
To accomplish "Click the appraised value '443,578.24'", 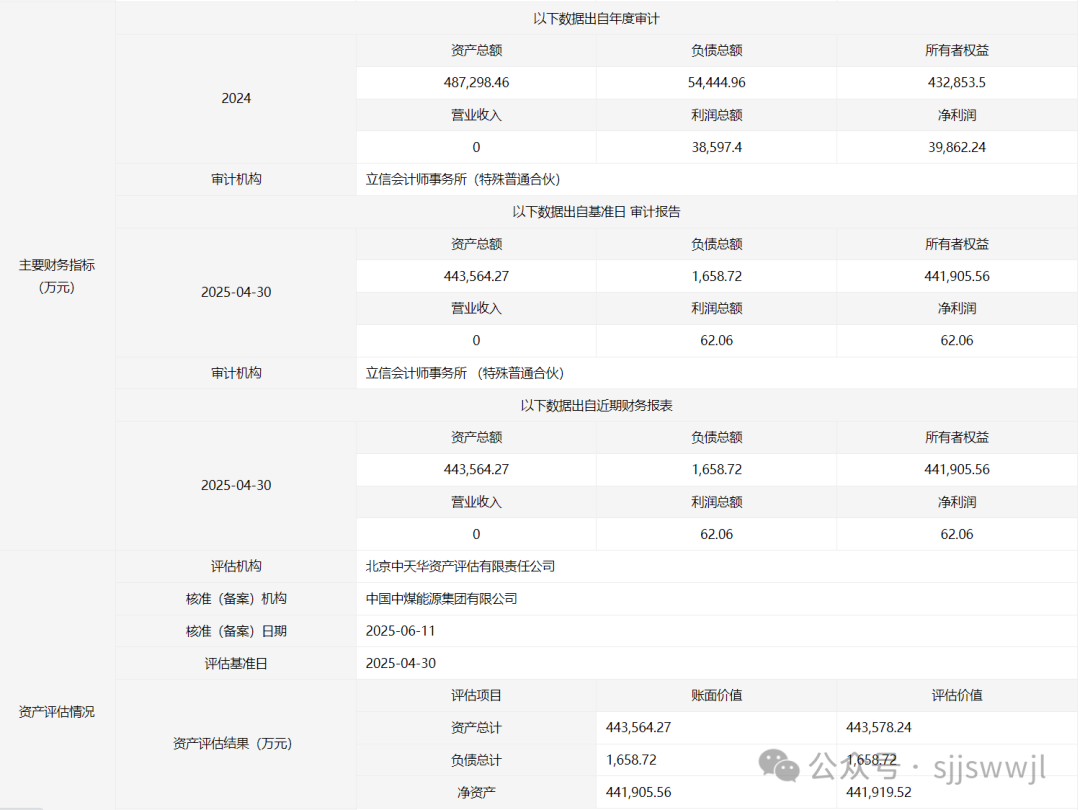I will (x=878, y=728).
